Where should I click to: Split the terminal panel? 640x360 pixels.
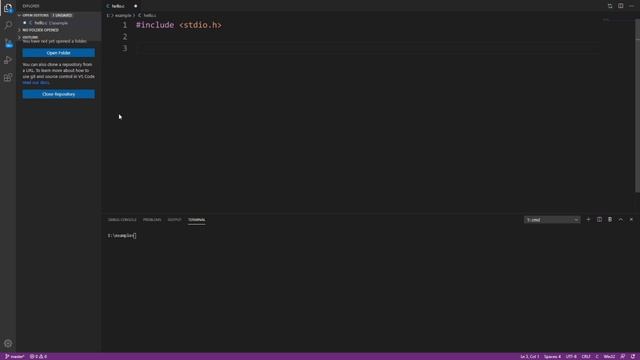pyautogui.click(x=599, y=220)
